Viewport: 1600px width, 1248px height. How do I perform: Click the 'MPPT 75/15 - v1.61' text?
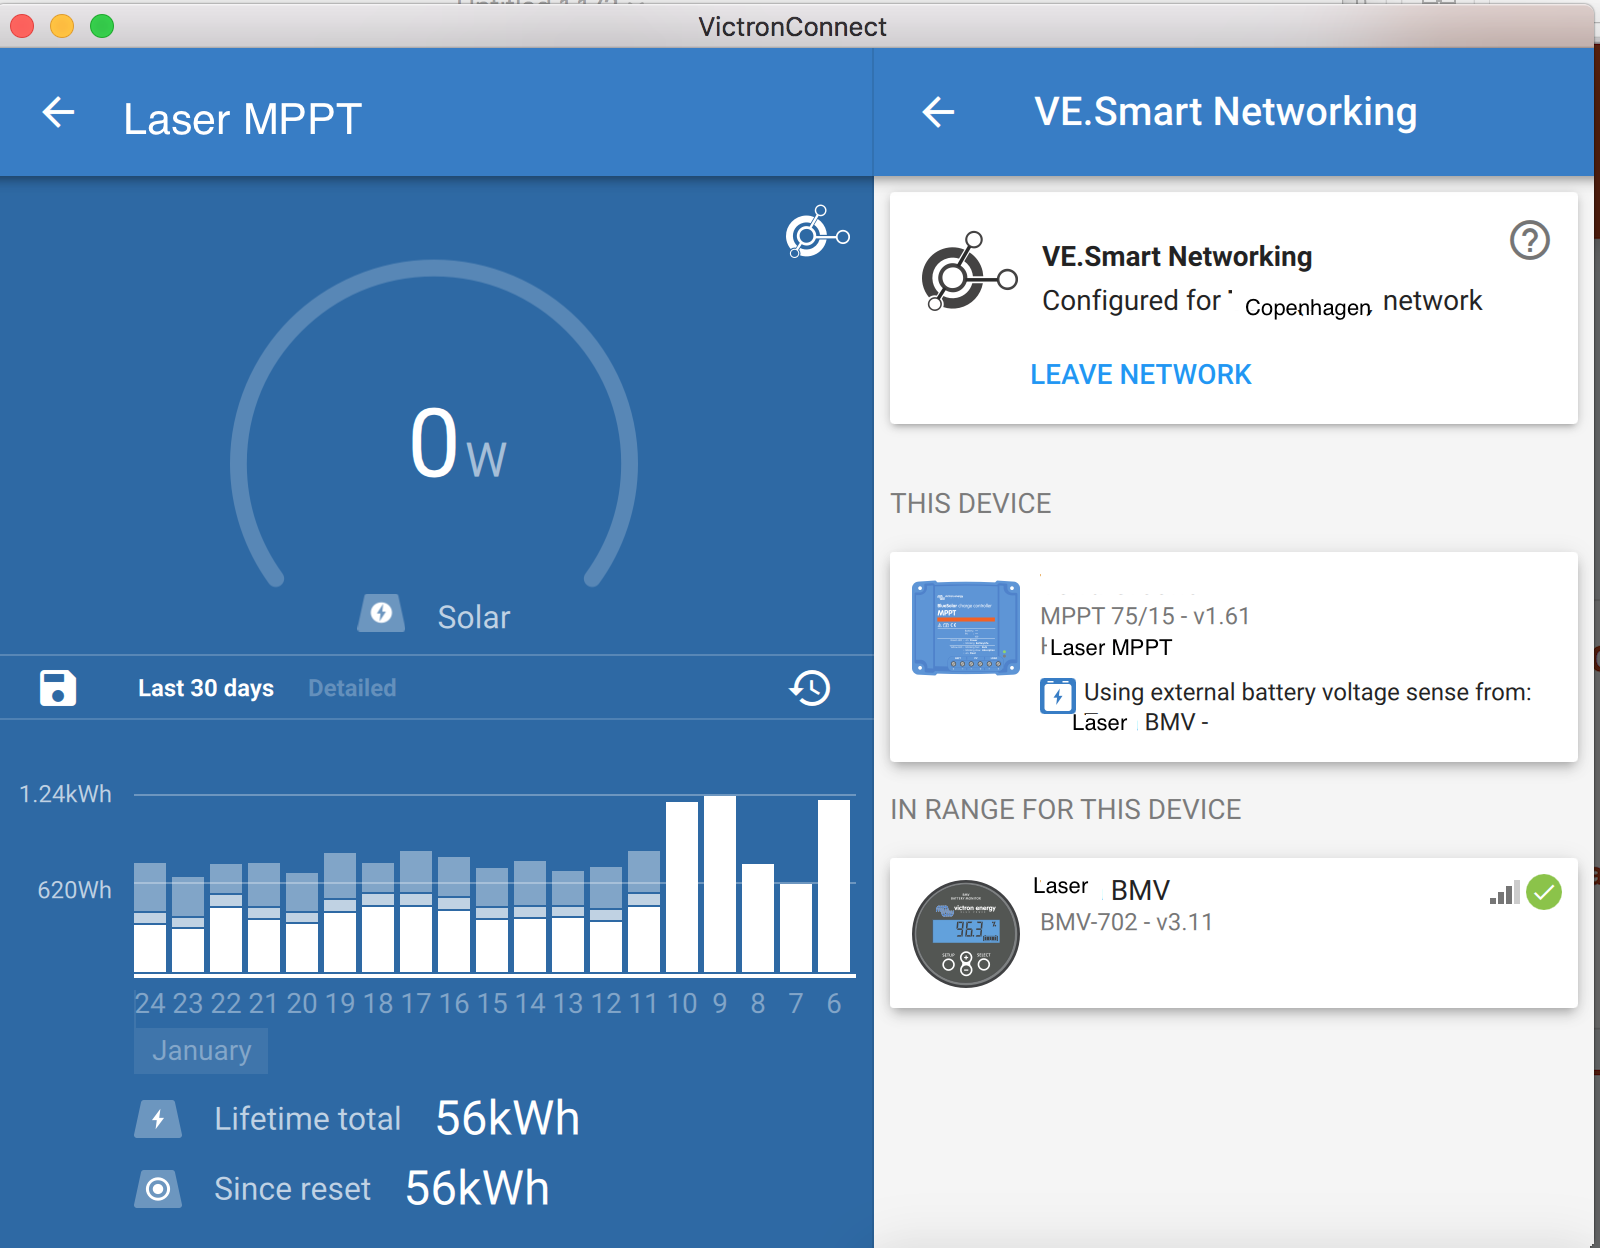click(x=1145, y=616)
